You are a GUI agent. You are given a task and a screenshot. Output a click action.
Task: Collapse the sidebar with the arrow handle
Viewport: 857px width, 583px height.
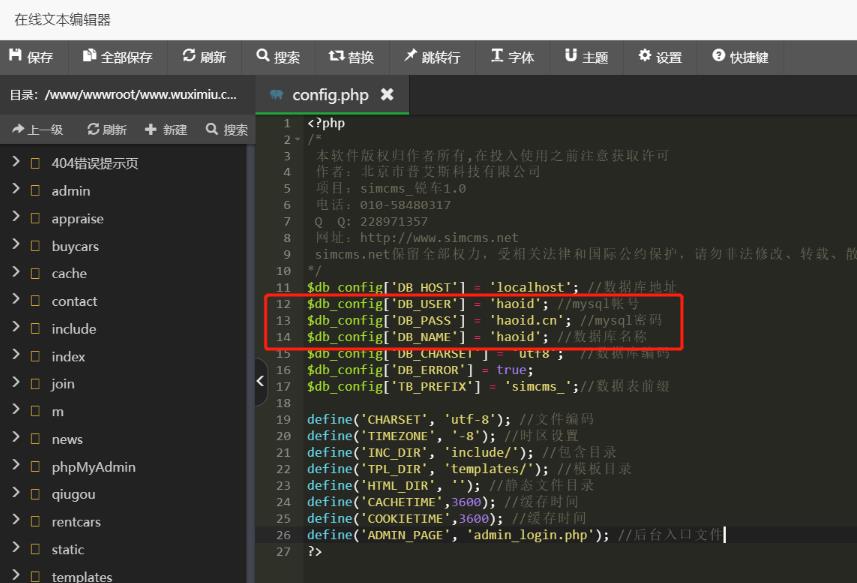point(261,380)
